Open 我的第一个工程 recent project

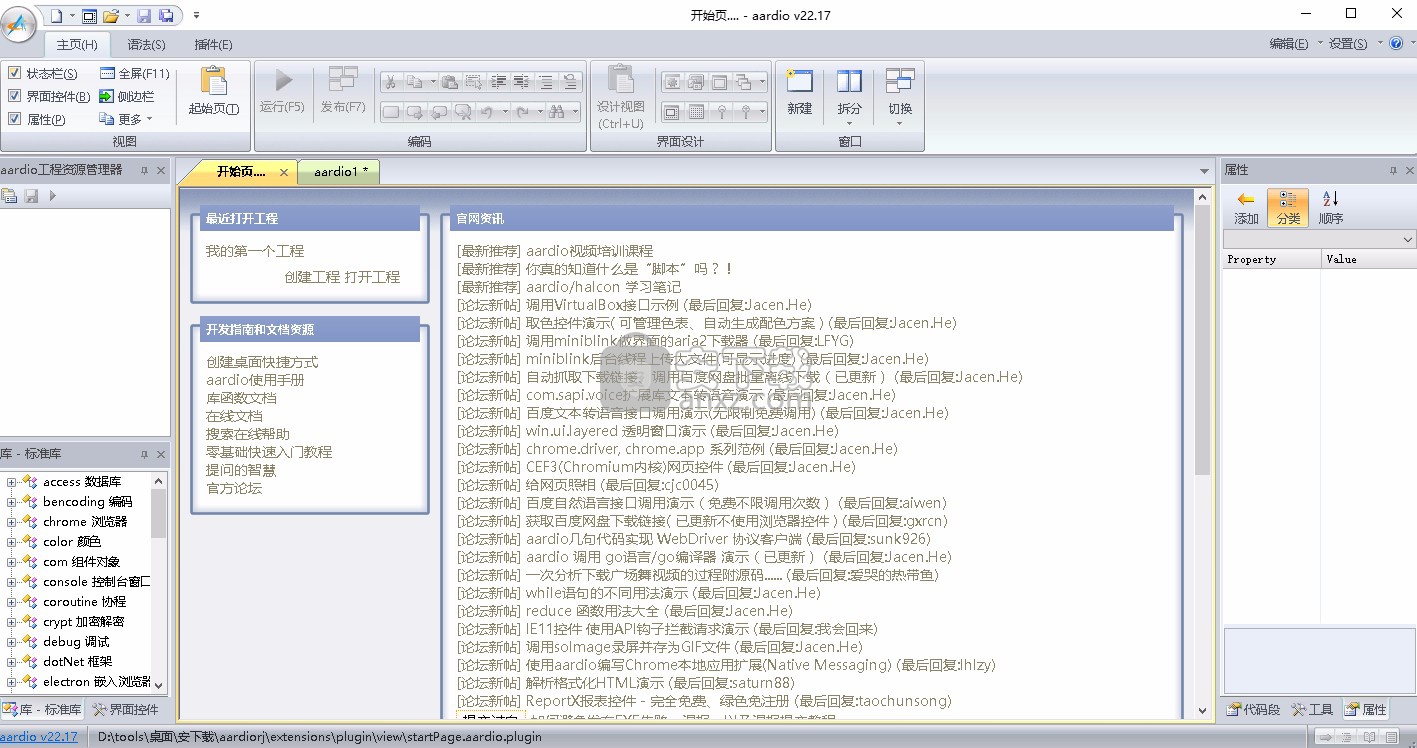255,251
